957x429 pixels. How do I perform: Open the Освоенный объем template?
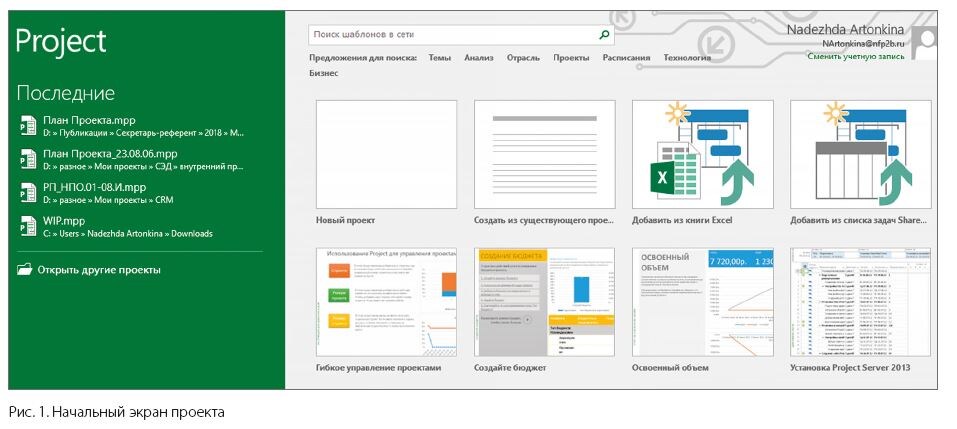pyautogui.click(x=702, y=302)
